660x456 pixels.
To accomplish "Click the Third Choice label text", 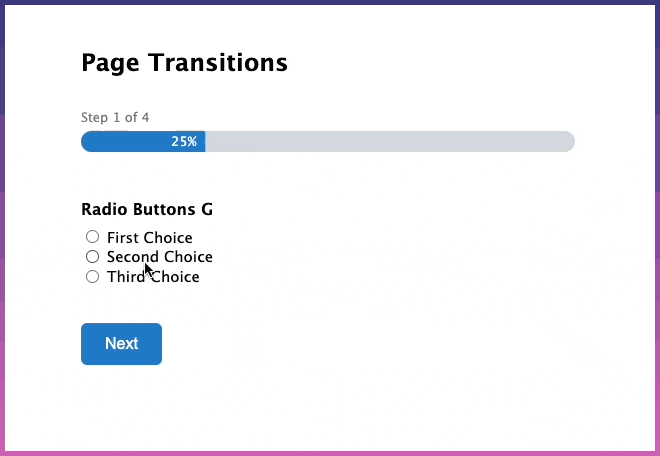I will [x=153, y=277].
